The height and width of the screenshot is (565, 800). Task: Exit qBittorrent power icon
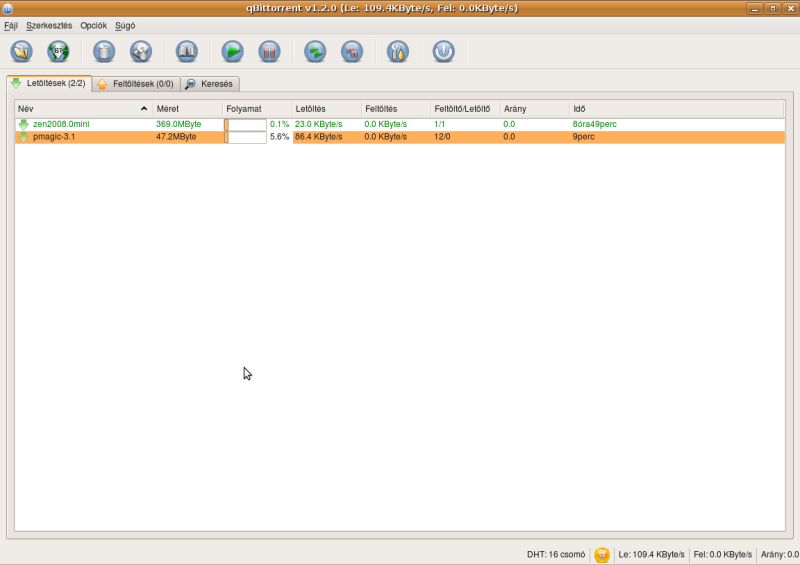point(444,52)
